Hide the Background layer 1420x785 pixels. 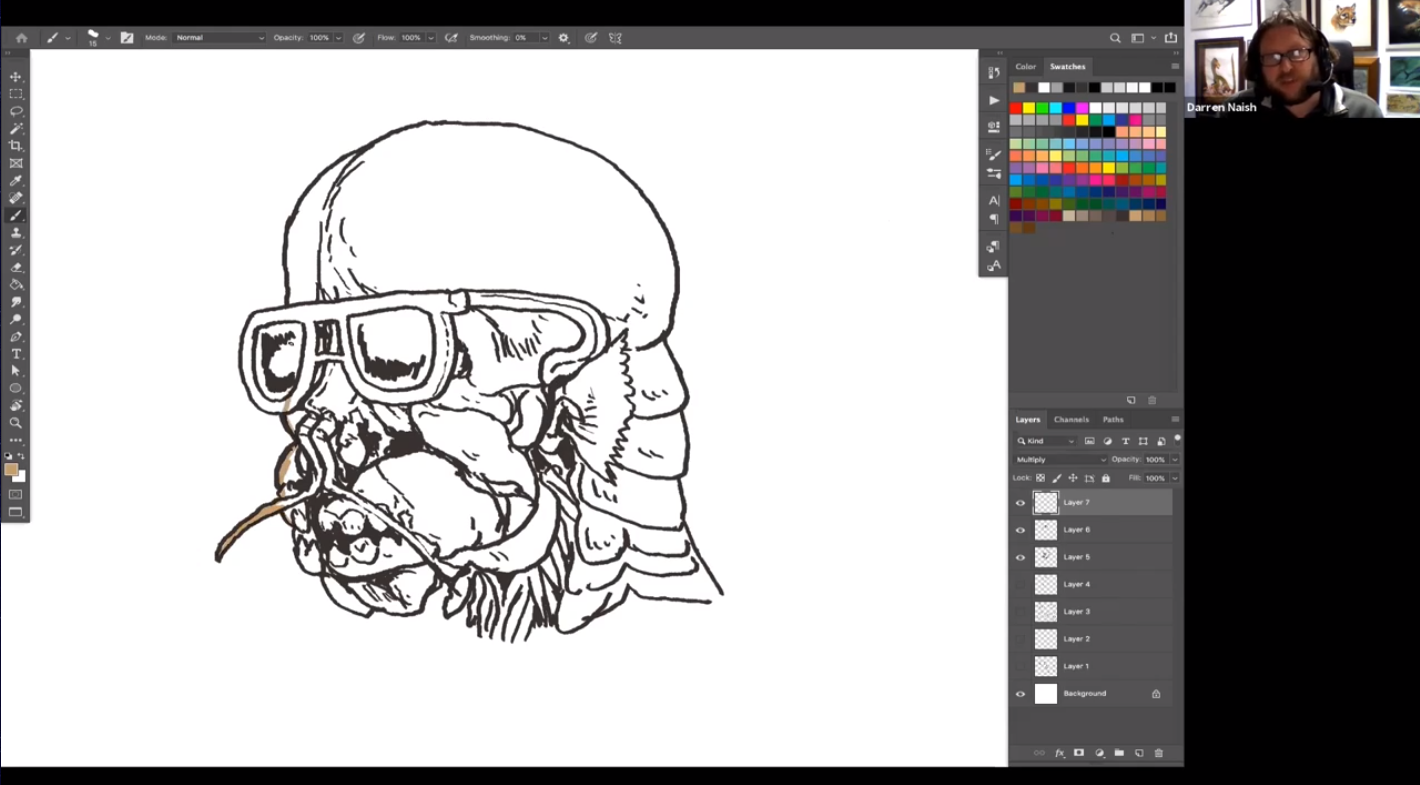[1020, 694]
